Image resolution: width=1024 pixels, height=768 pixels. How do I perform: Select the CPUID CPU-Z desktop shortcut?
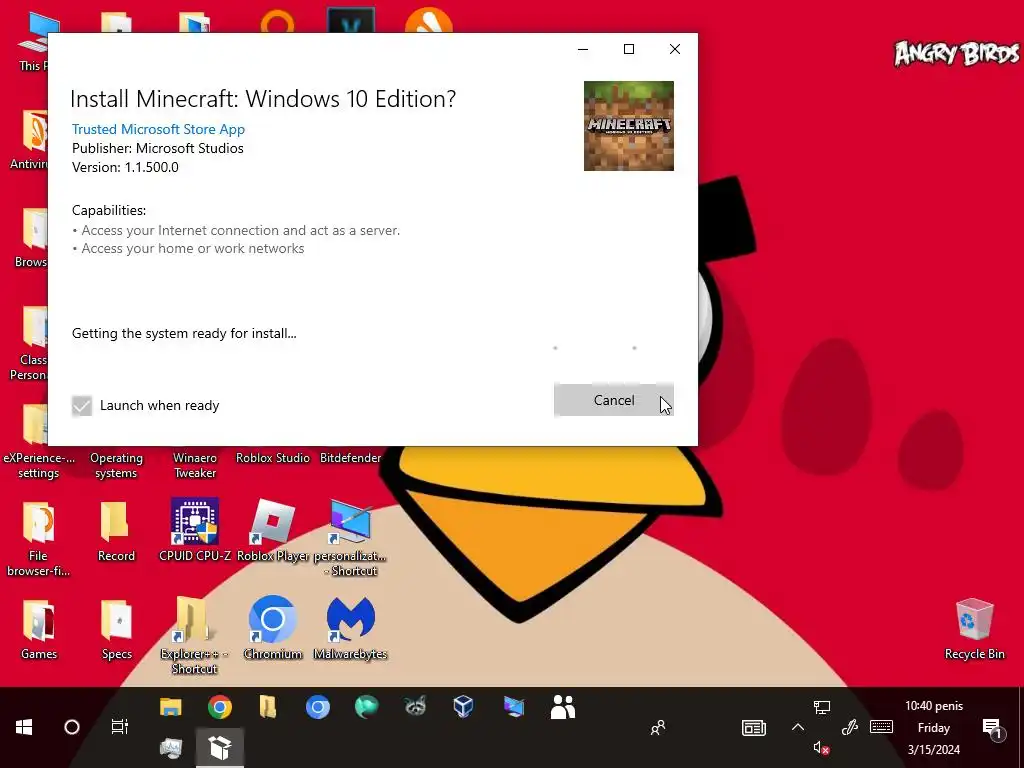coord(195,530)
